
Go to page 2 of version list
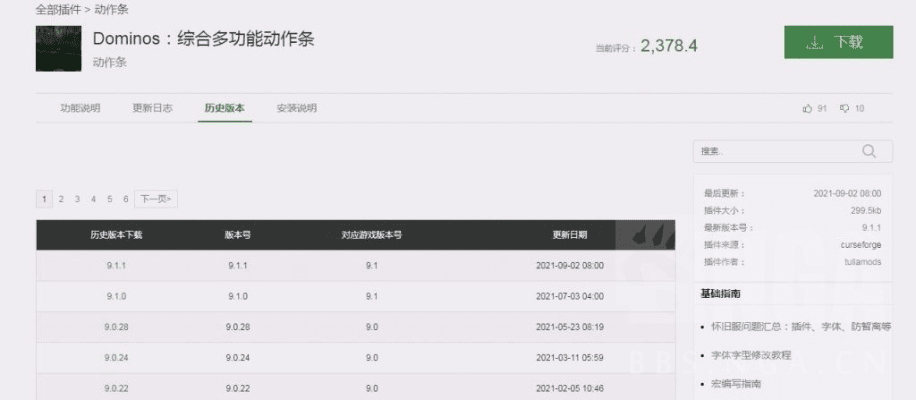point(61,199)
